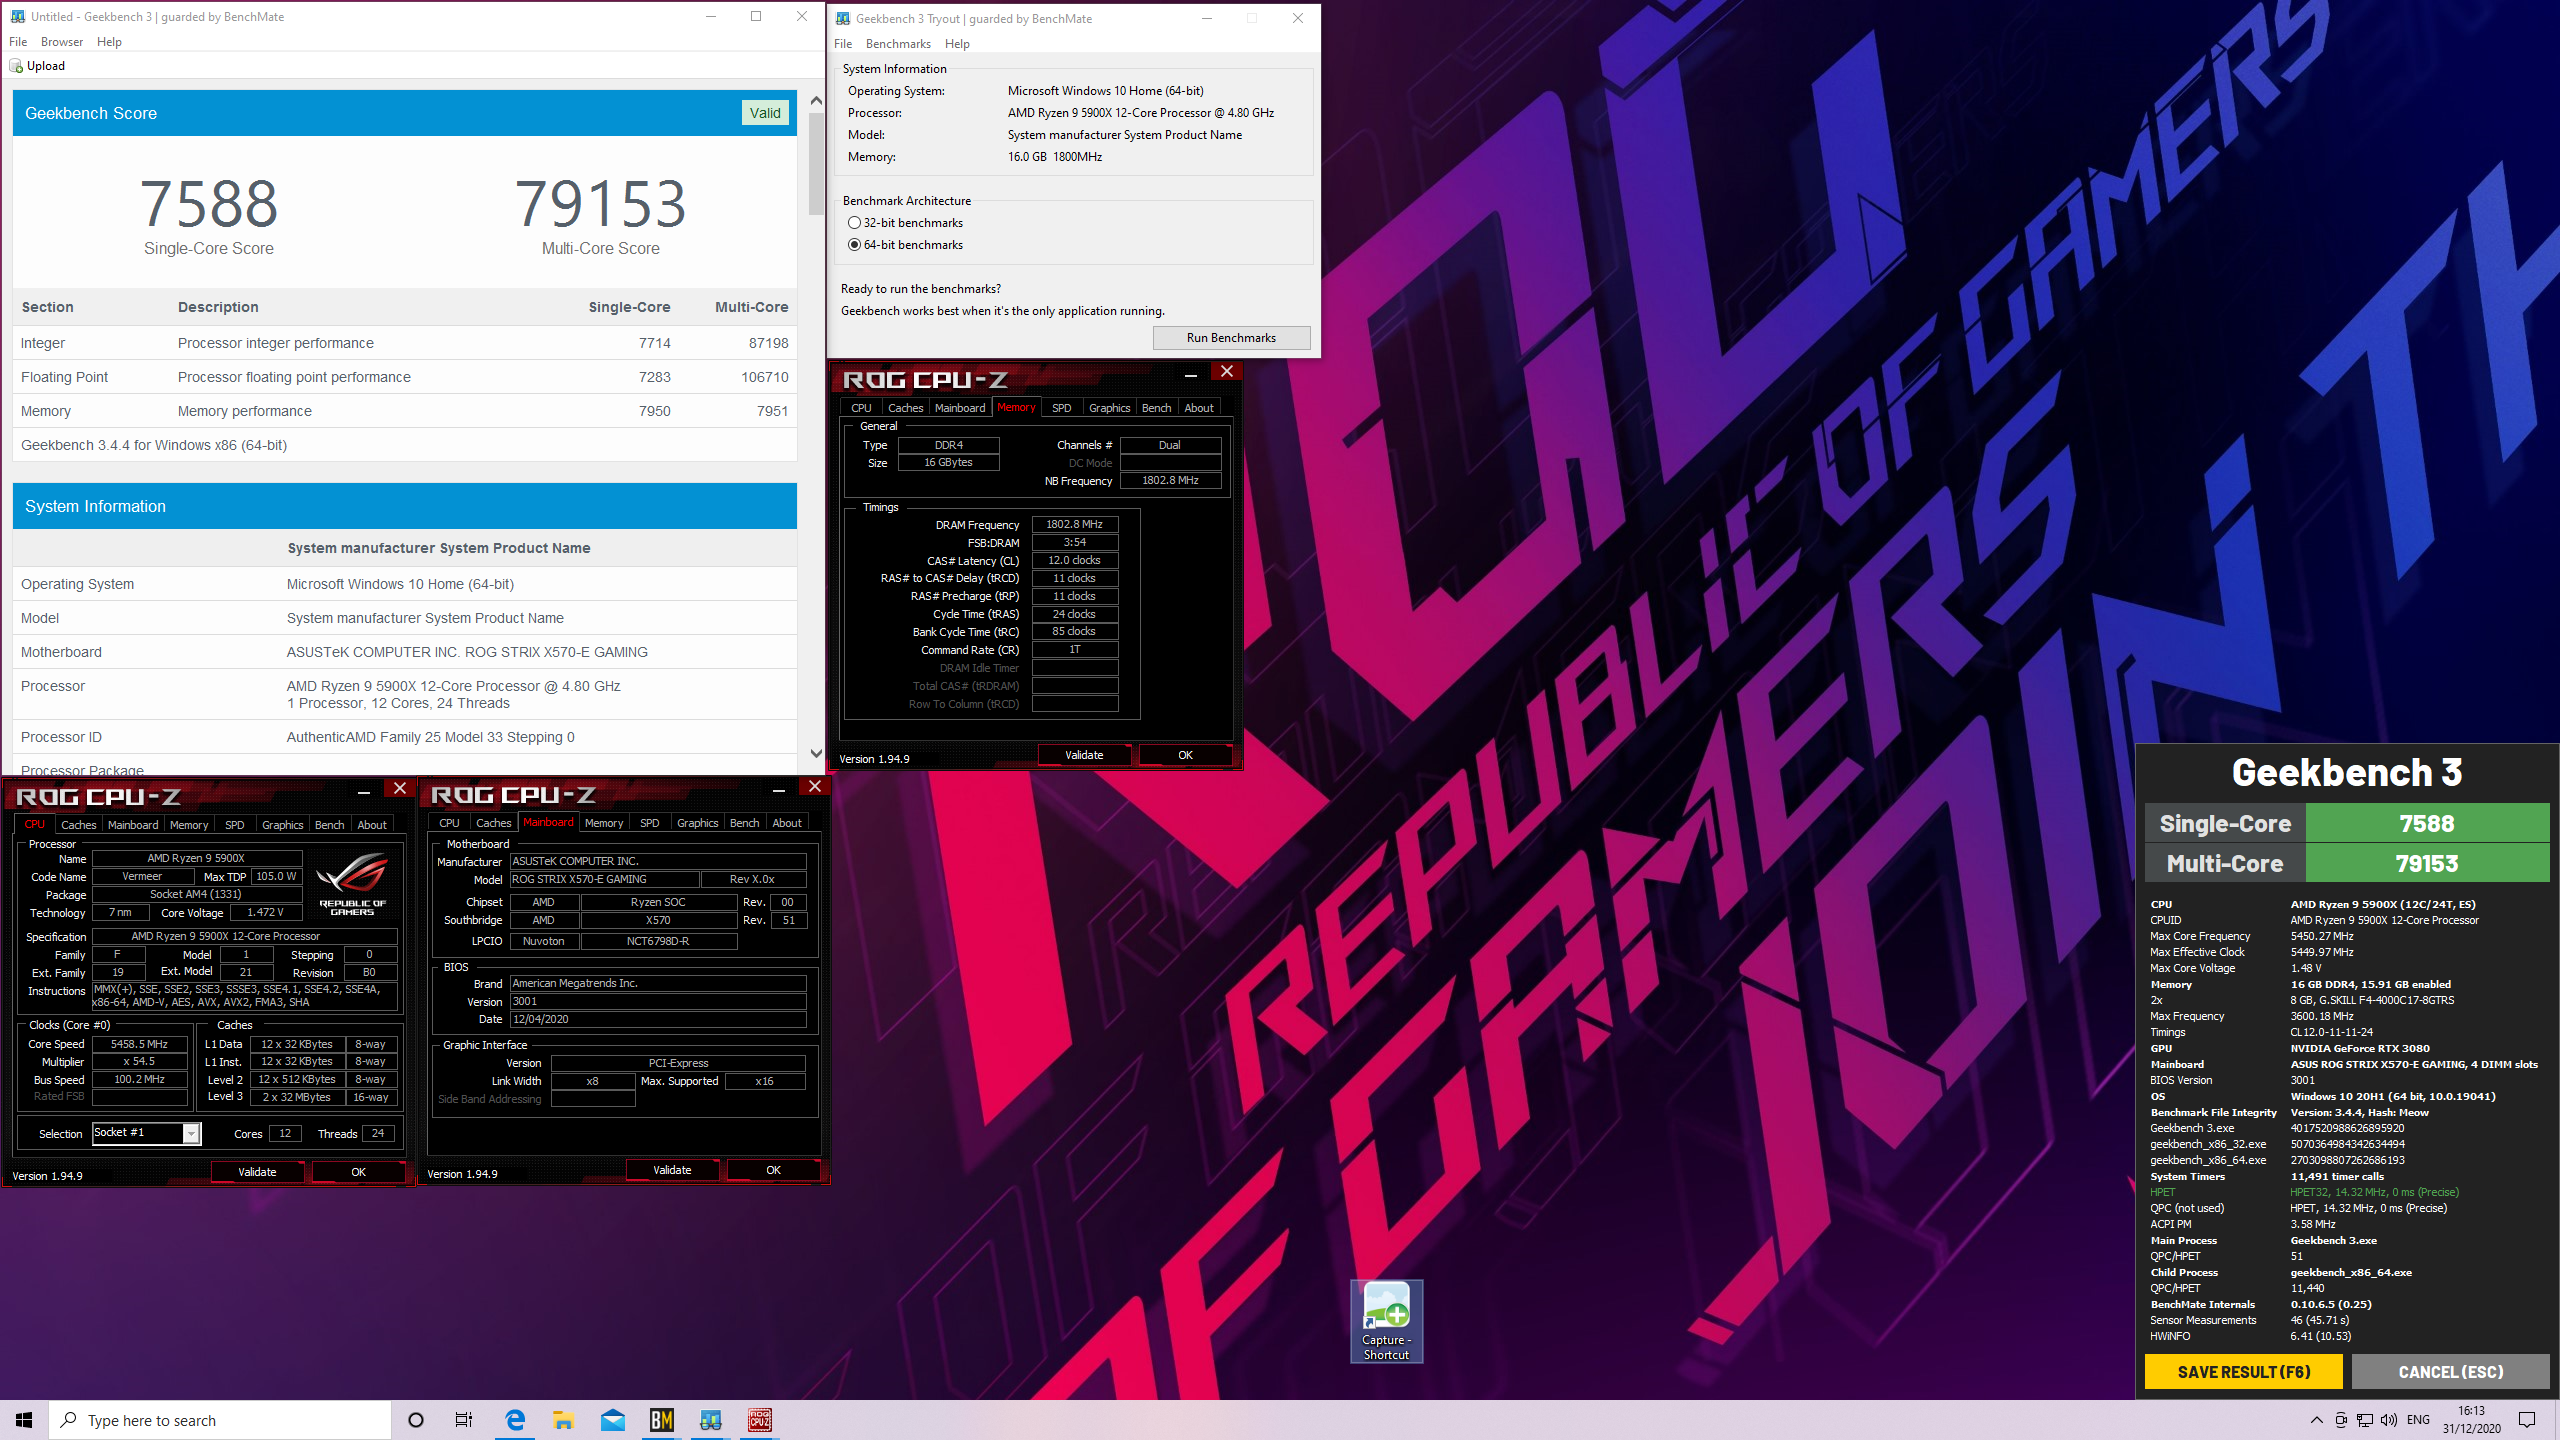Open the Windows Start menu
This screenshot has width=2560, height=1440.
tap(24, 1420)
